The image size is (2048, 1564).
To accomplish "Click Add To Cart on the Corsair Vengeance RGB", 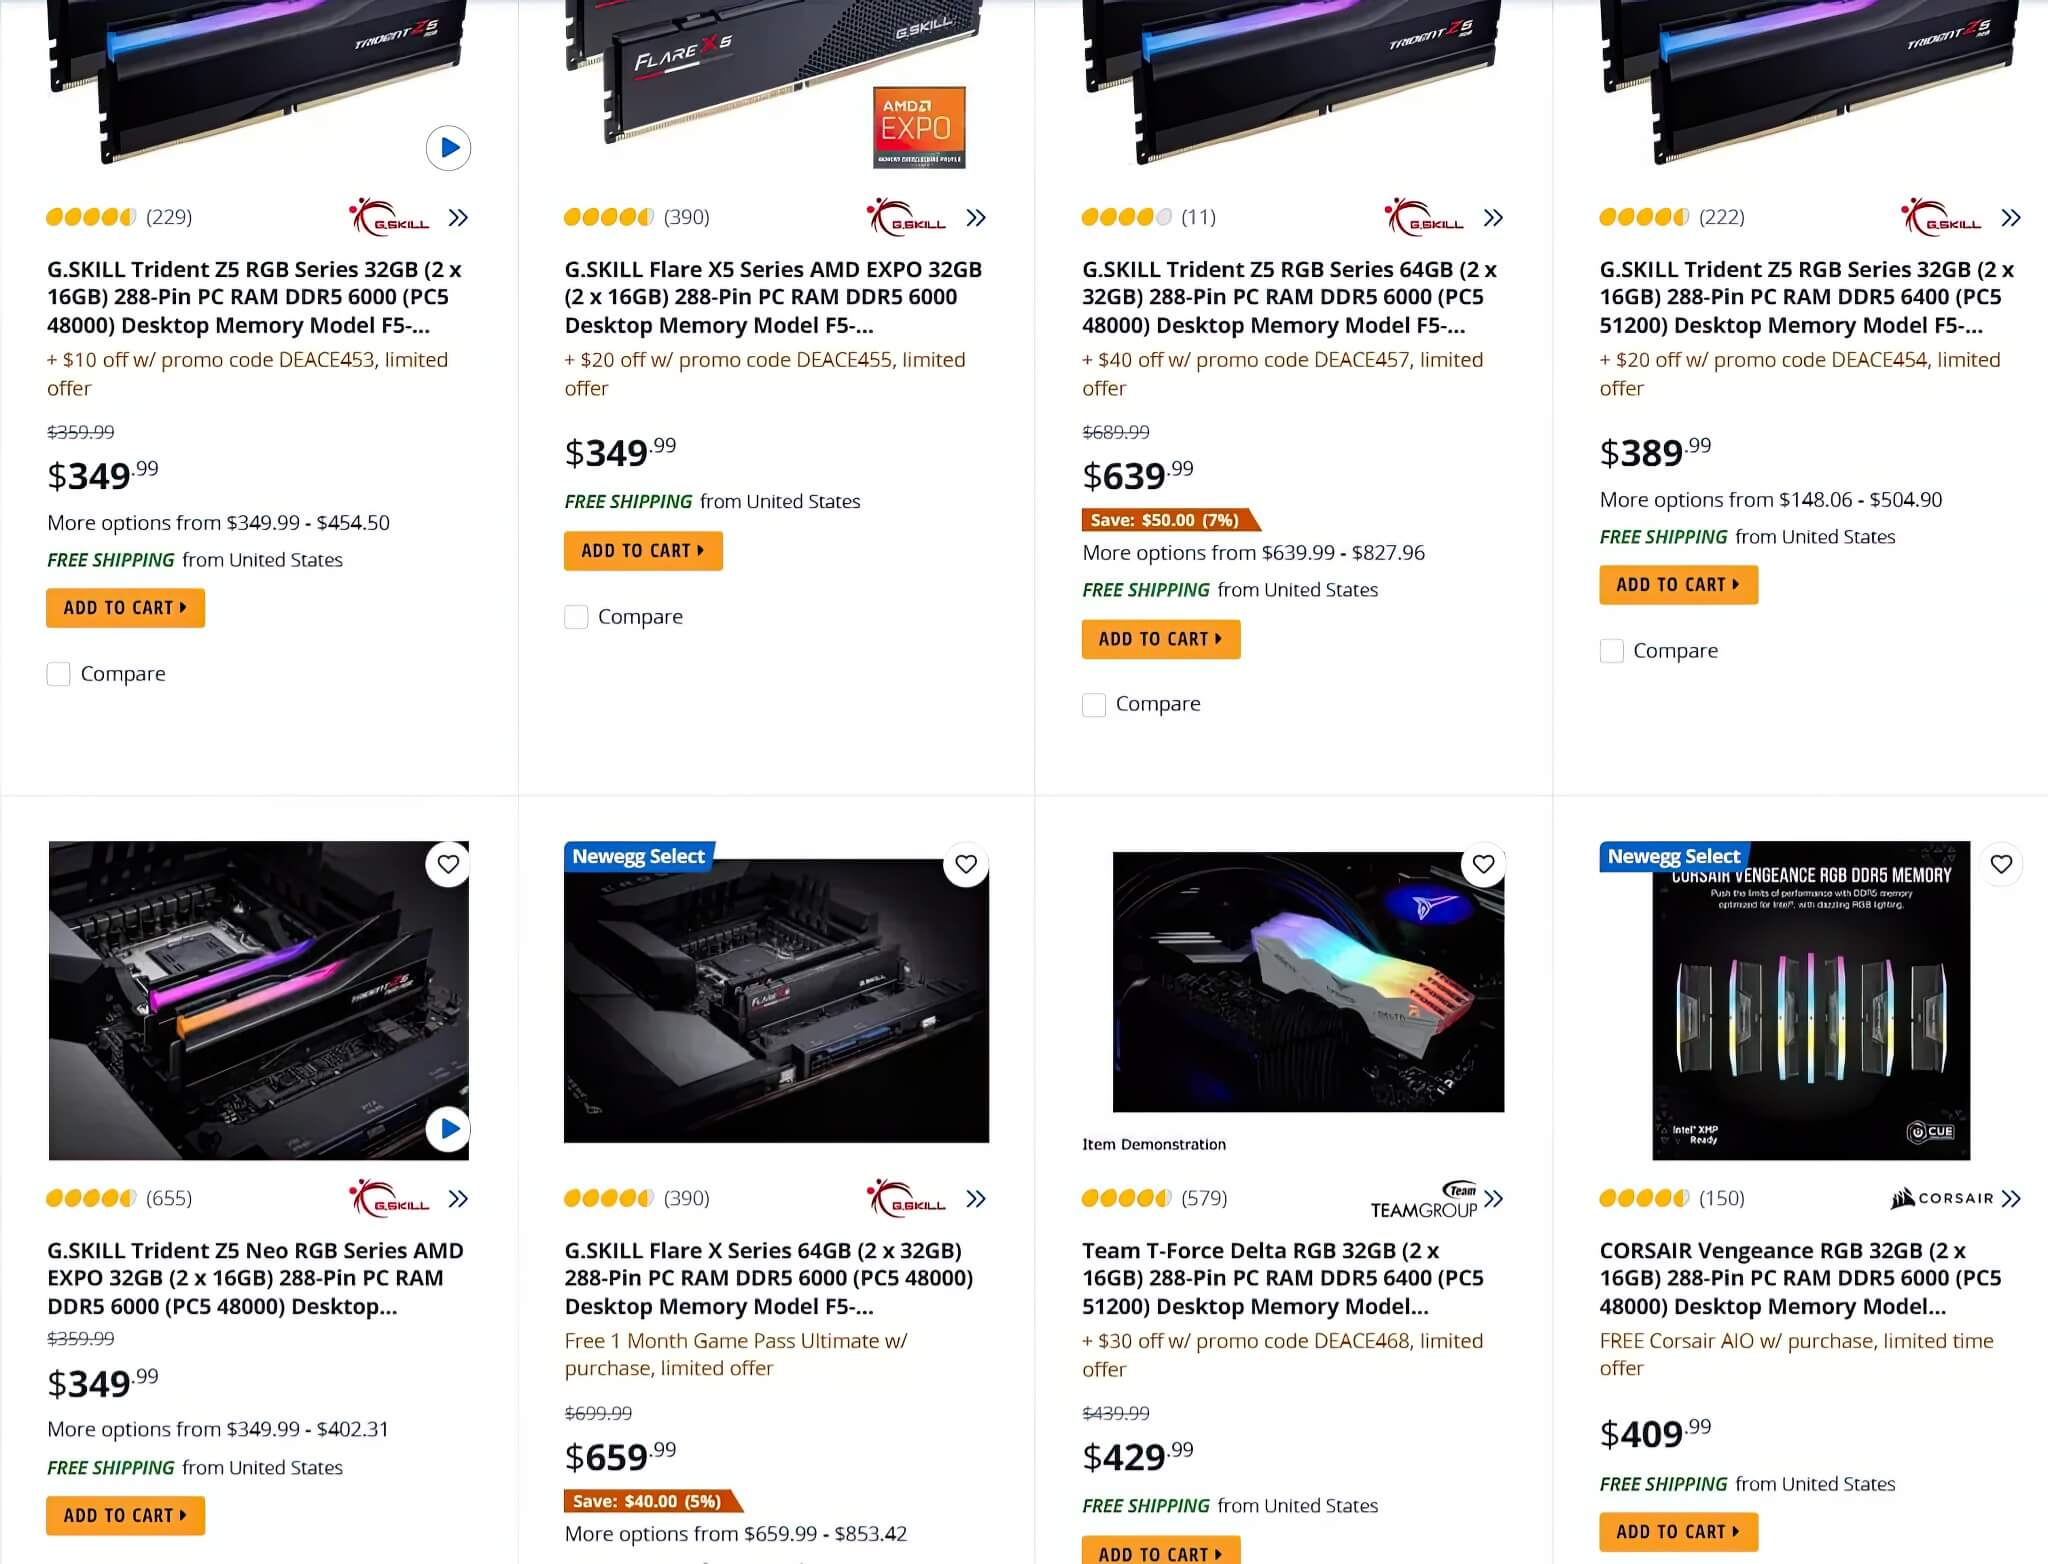I will point(1678,1531).
